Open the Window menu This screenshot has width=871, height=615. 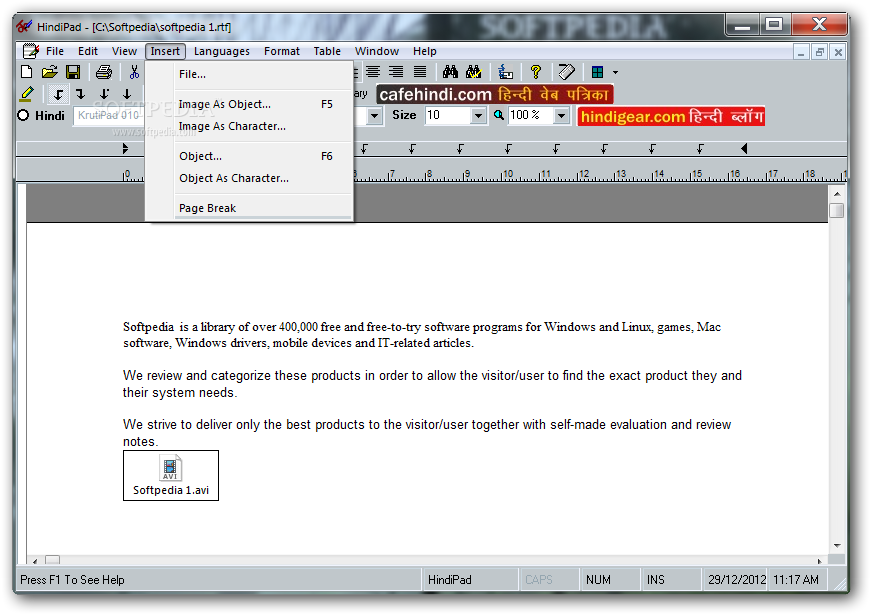click(377, 51)
